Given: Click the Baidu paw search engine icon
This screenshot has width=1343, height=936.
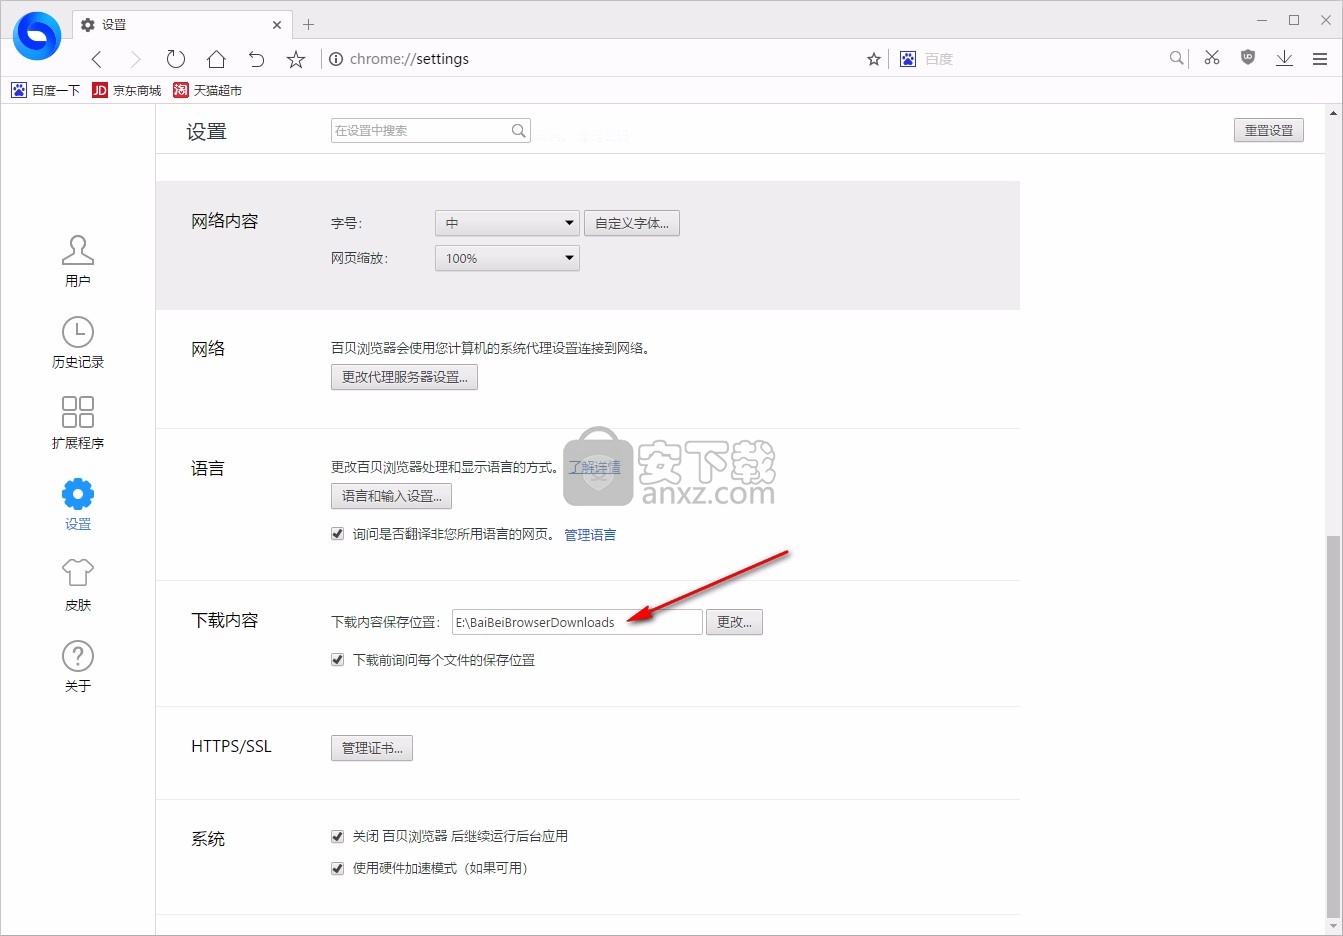Looking at the screenshot, I should [907, 59].
